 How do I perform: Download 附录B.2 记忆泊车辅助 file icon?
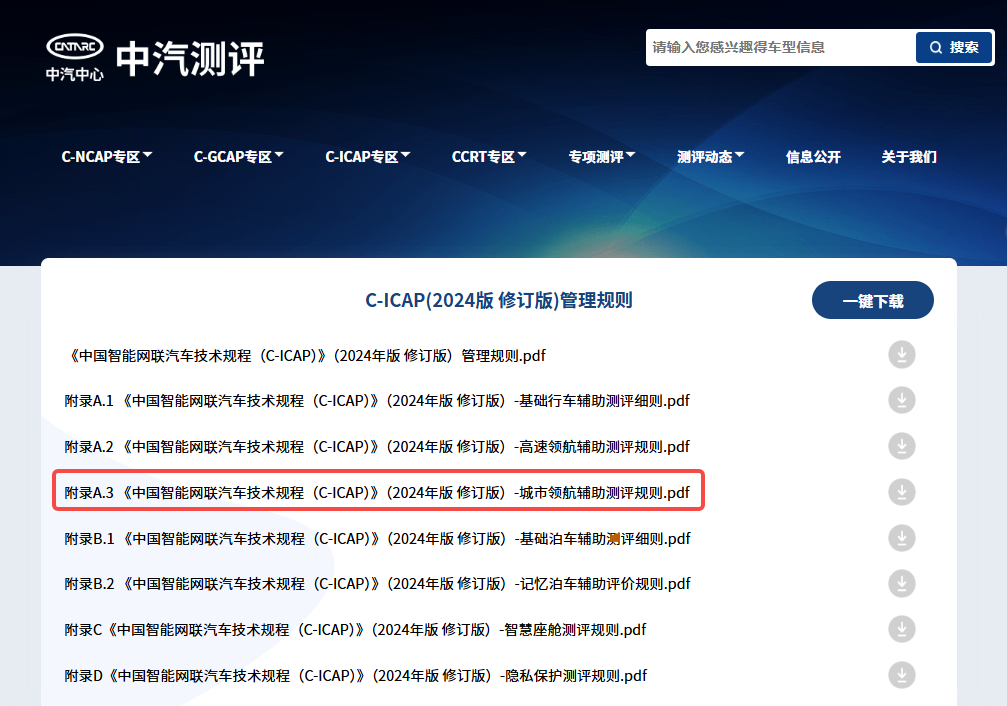point(902,583)
